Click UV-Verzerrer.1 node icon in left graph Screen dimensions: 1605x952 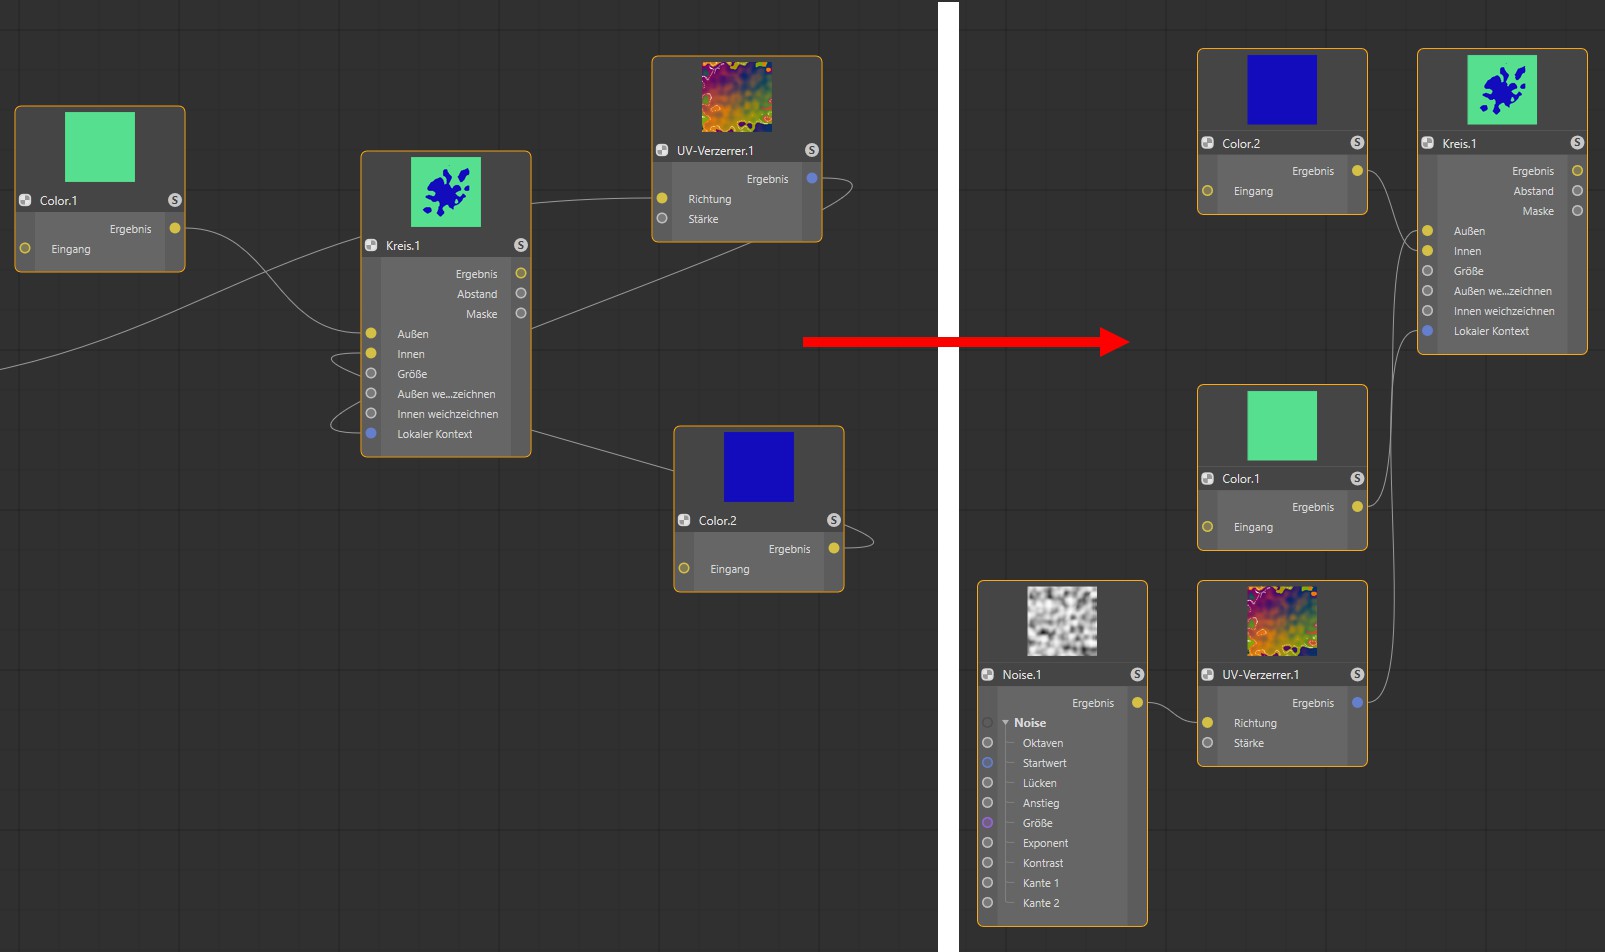[662, 150]
